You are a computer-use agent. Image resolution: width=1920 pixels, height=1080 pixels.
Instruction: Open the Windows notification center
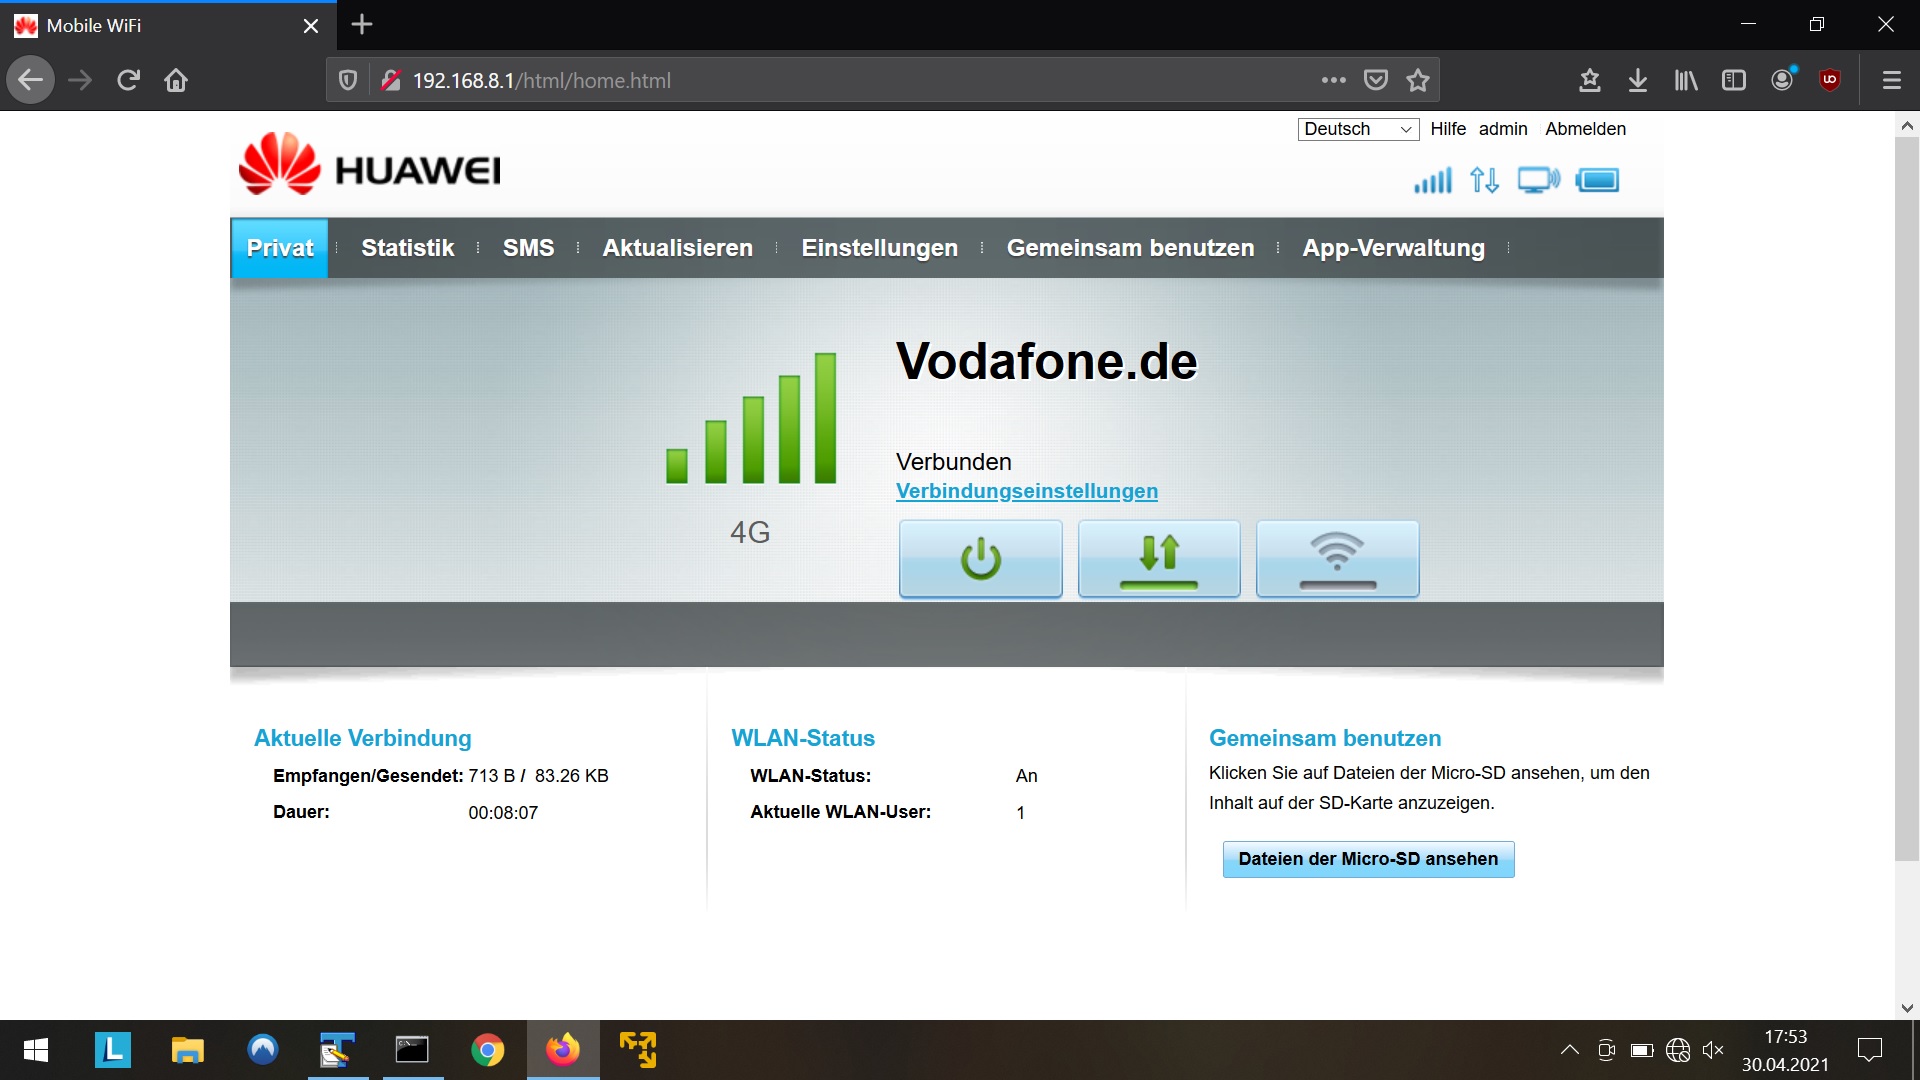[1869, 1050]
